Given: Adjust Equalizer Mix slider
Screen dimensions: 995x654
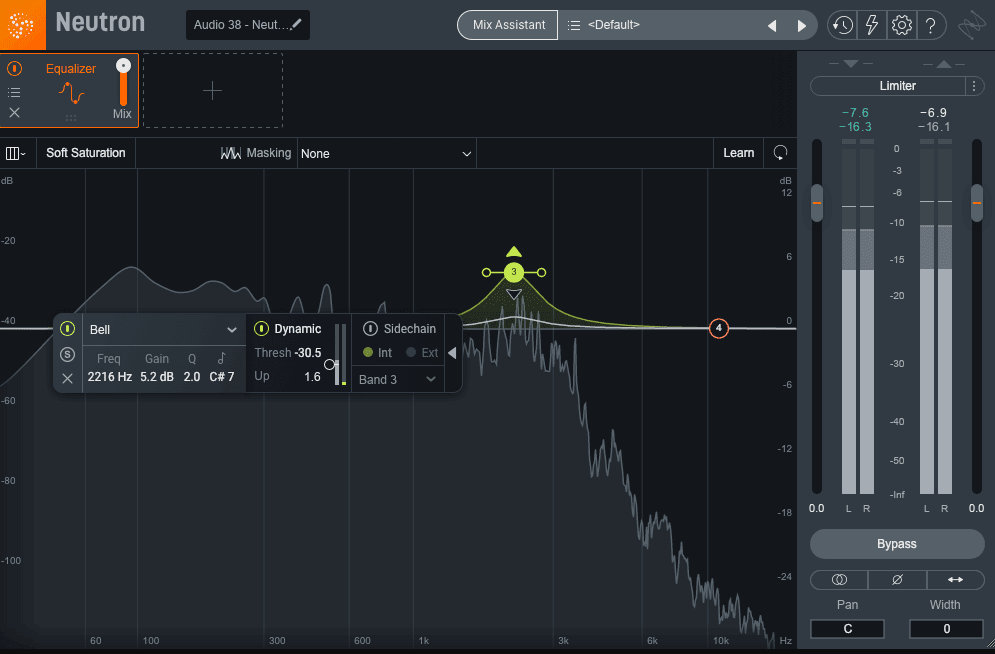Looking at the screenshot, I should (123, 66).
